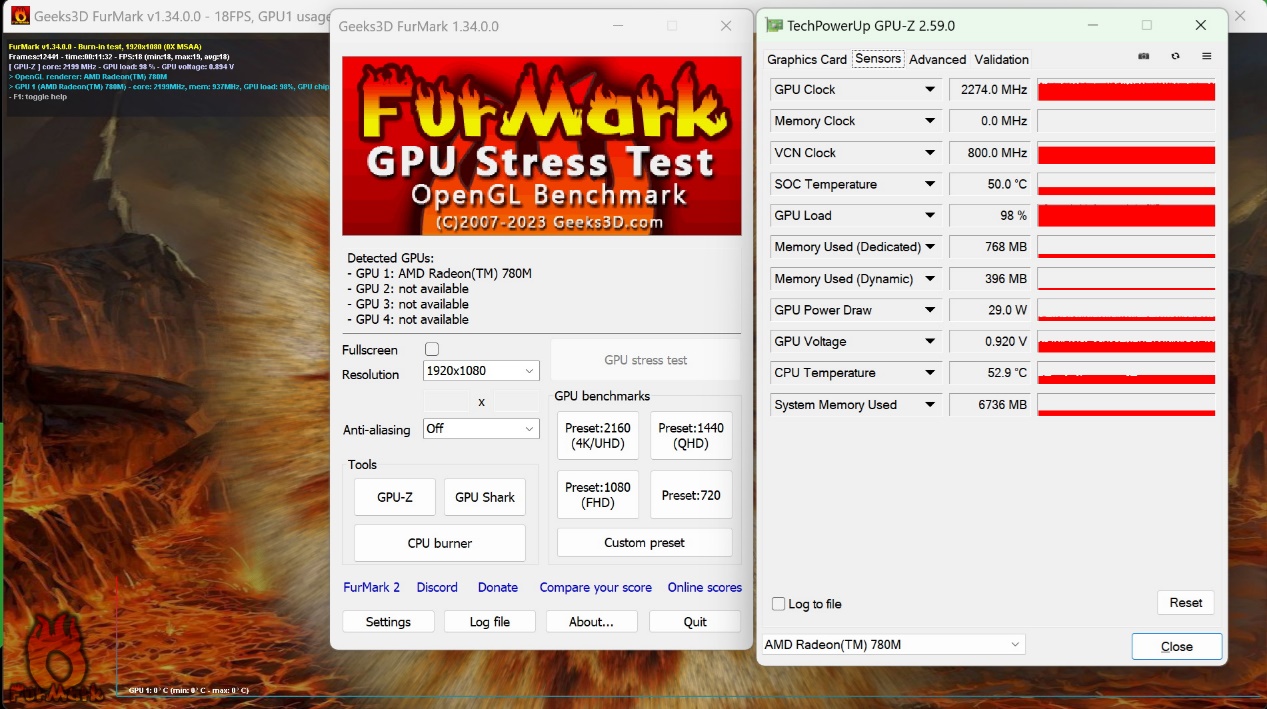The image size is (1267, 709).
Task: Open the Advanced tab in GPU-Z
Action: click(x=938, y=60)
